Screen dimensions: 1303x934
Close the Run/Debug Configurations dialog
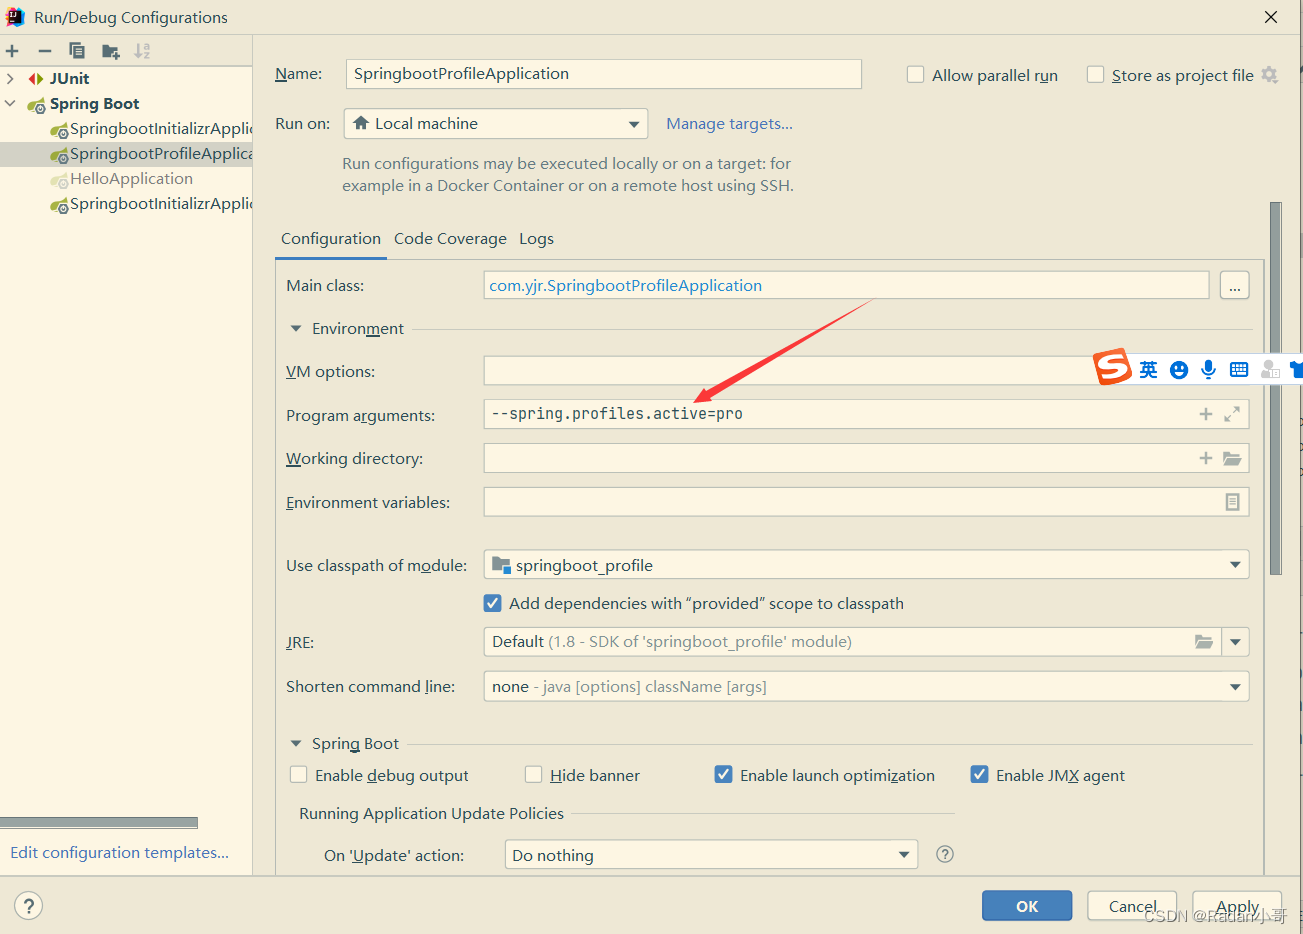(x=1271, y=17)
